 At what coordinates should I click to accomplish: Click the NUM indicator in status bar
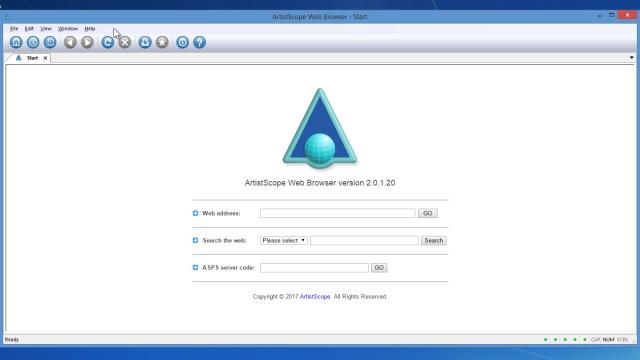click(x=608, y=340)
